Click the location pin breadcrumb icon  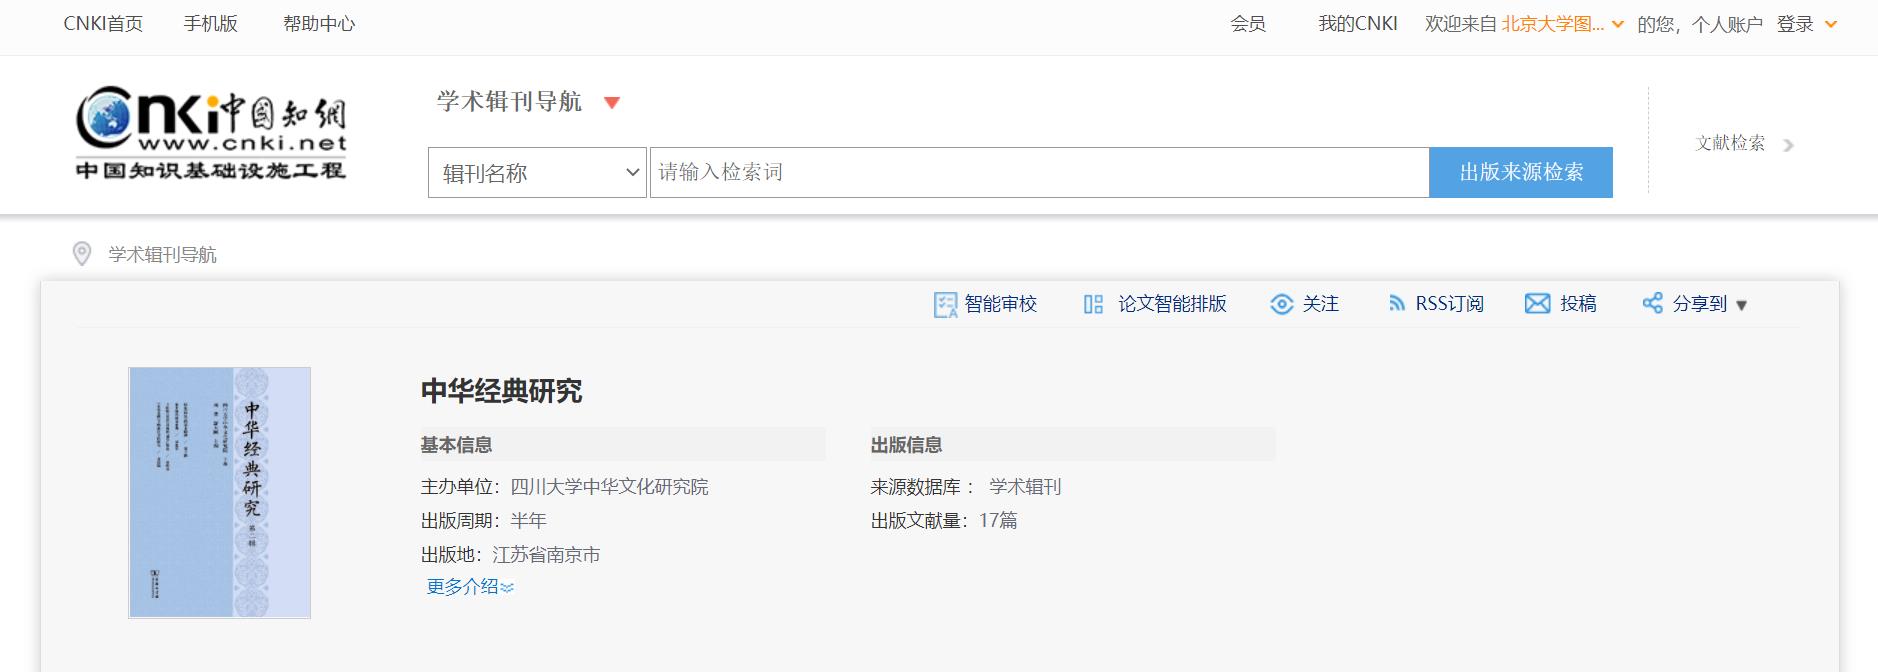tap(82, 254)
